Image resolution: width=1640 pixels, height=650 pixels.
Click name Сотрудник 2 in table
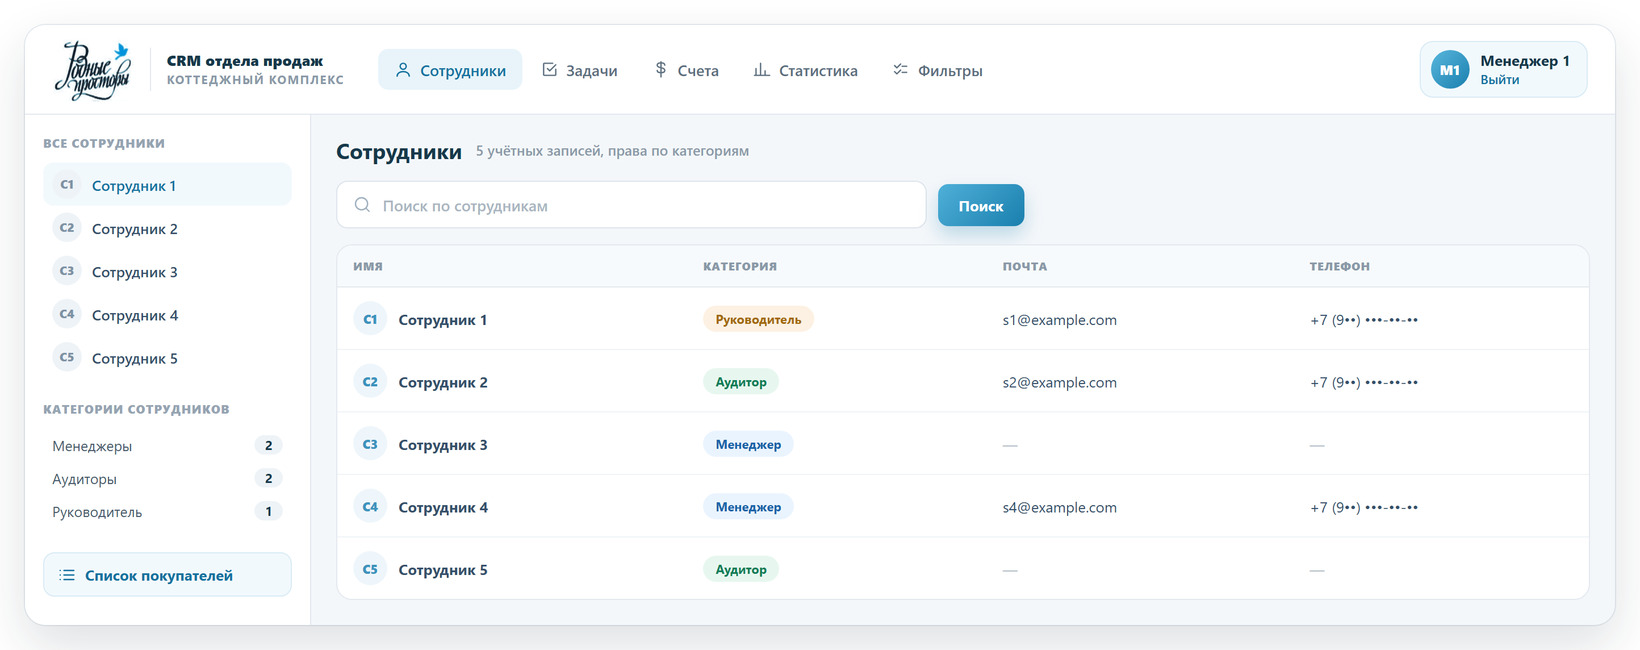[443, 382]
